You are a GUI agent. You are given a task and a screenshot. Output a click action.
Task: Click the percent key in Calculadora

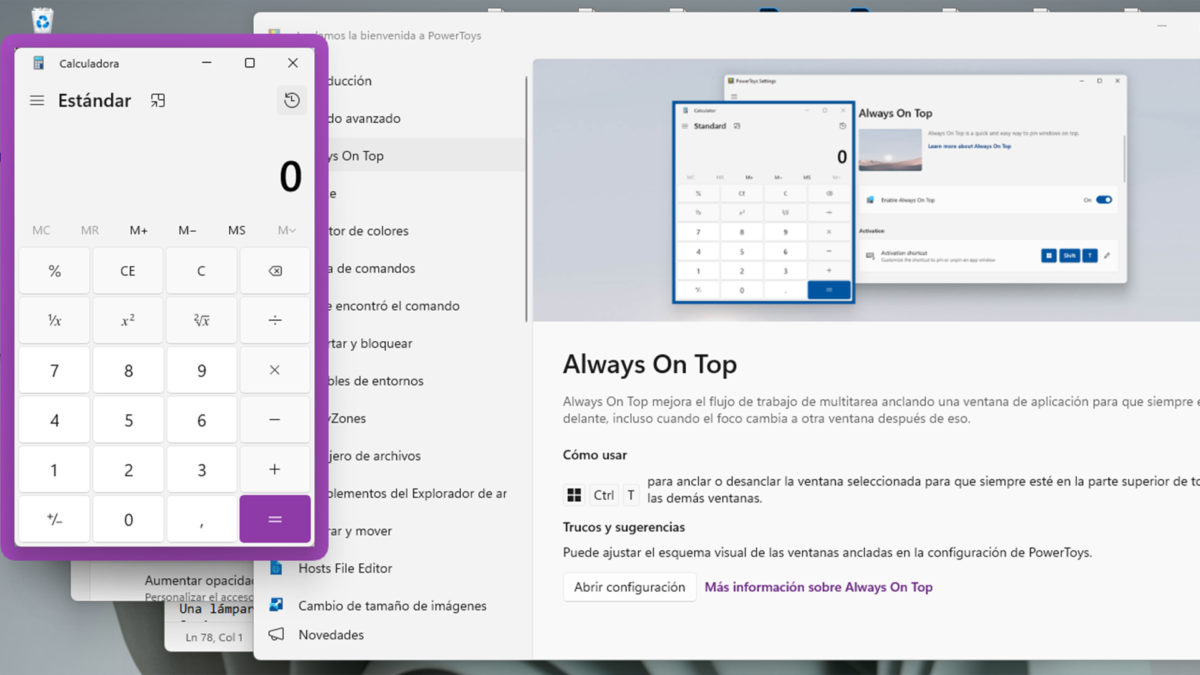[54, 271]
